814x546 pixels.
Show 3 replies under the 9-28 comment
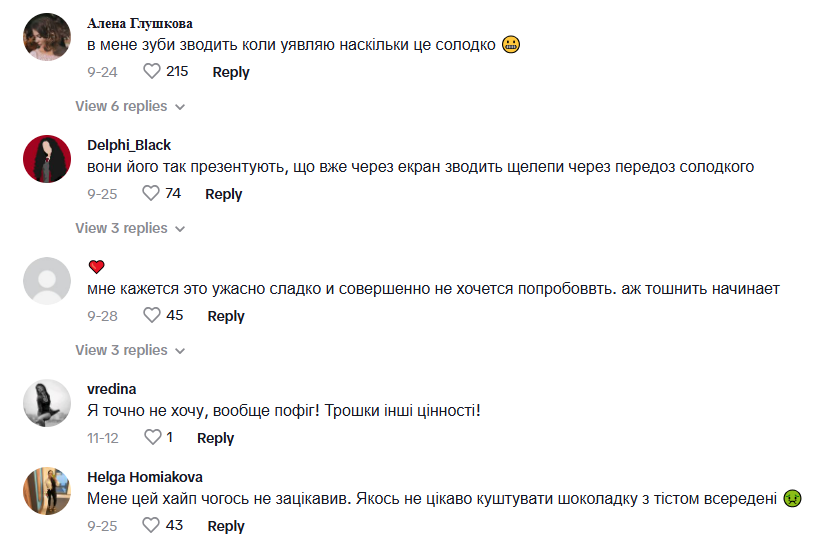point(130,350)
